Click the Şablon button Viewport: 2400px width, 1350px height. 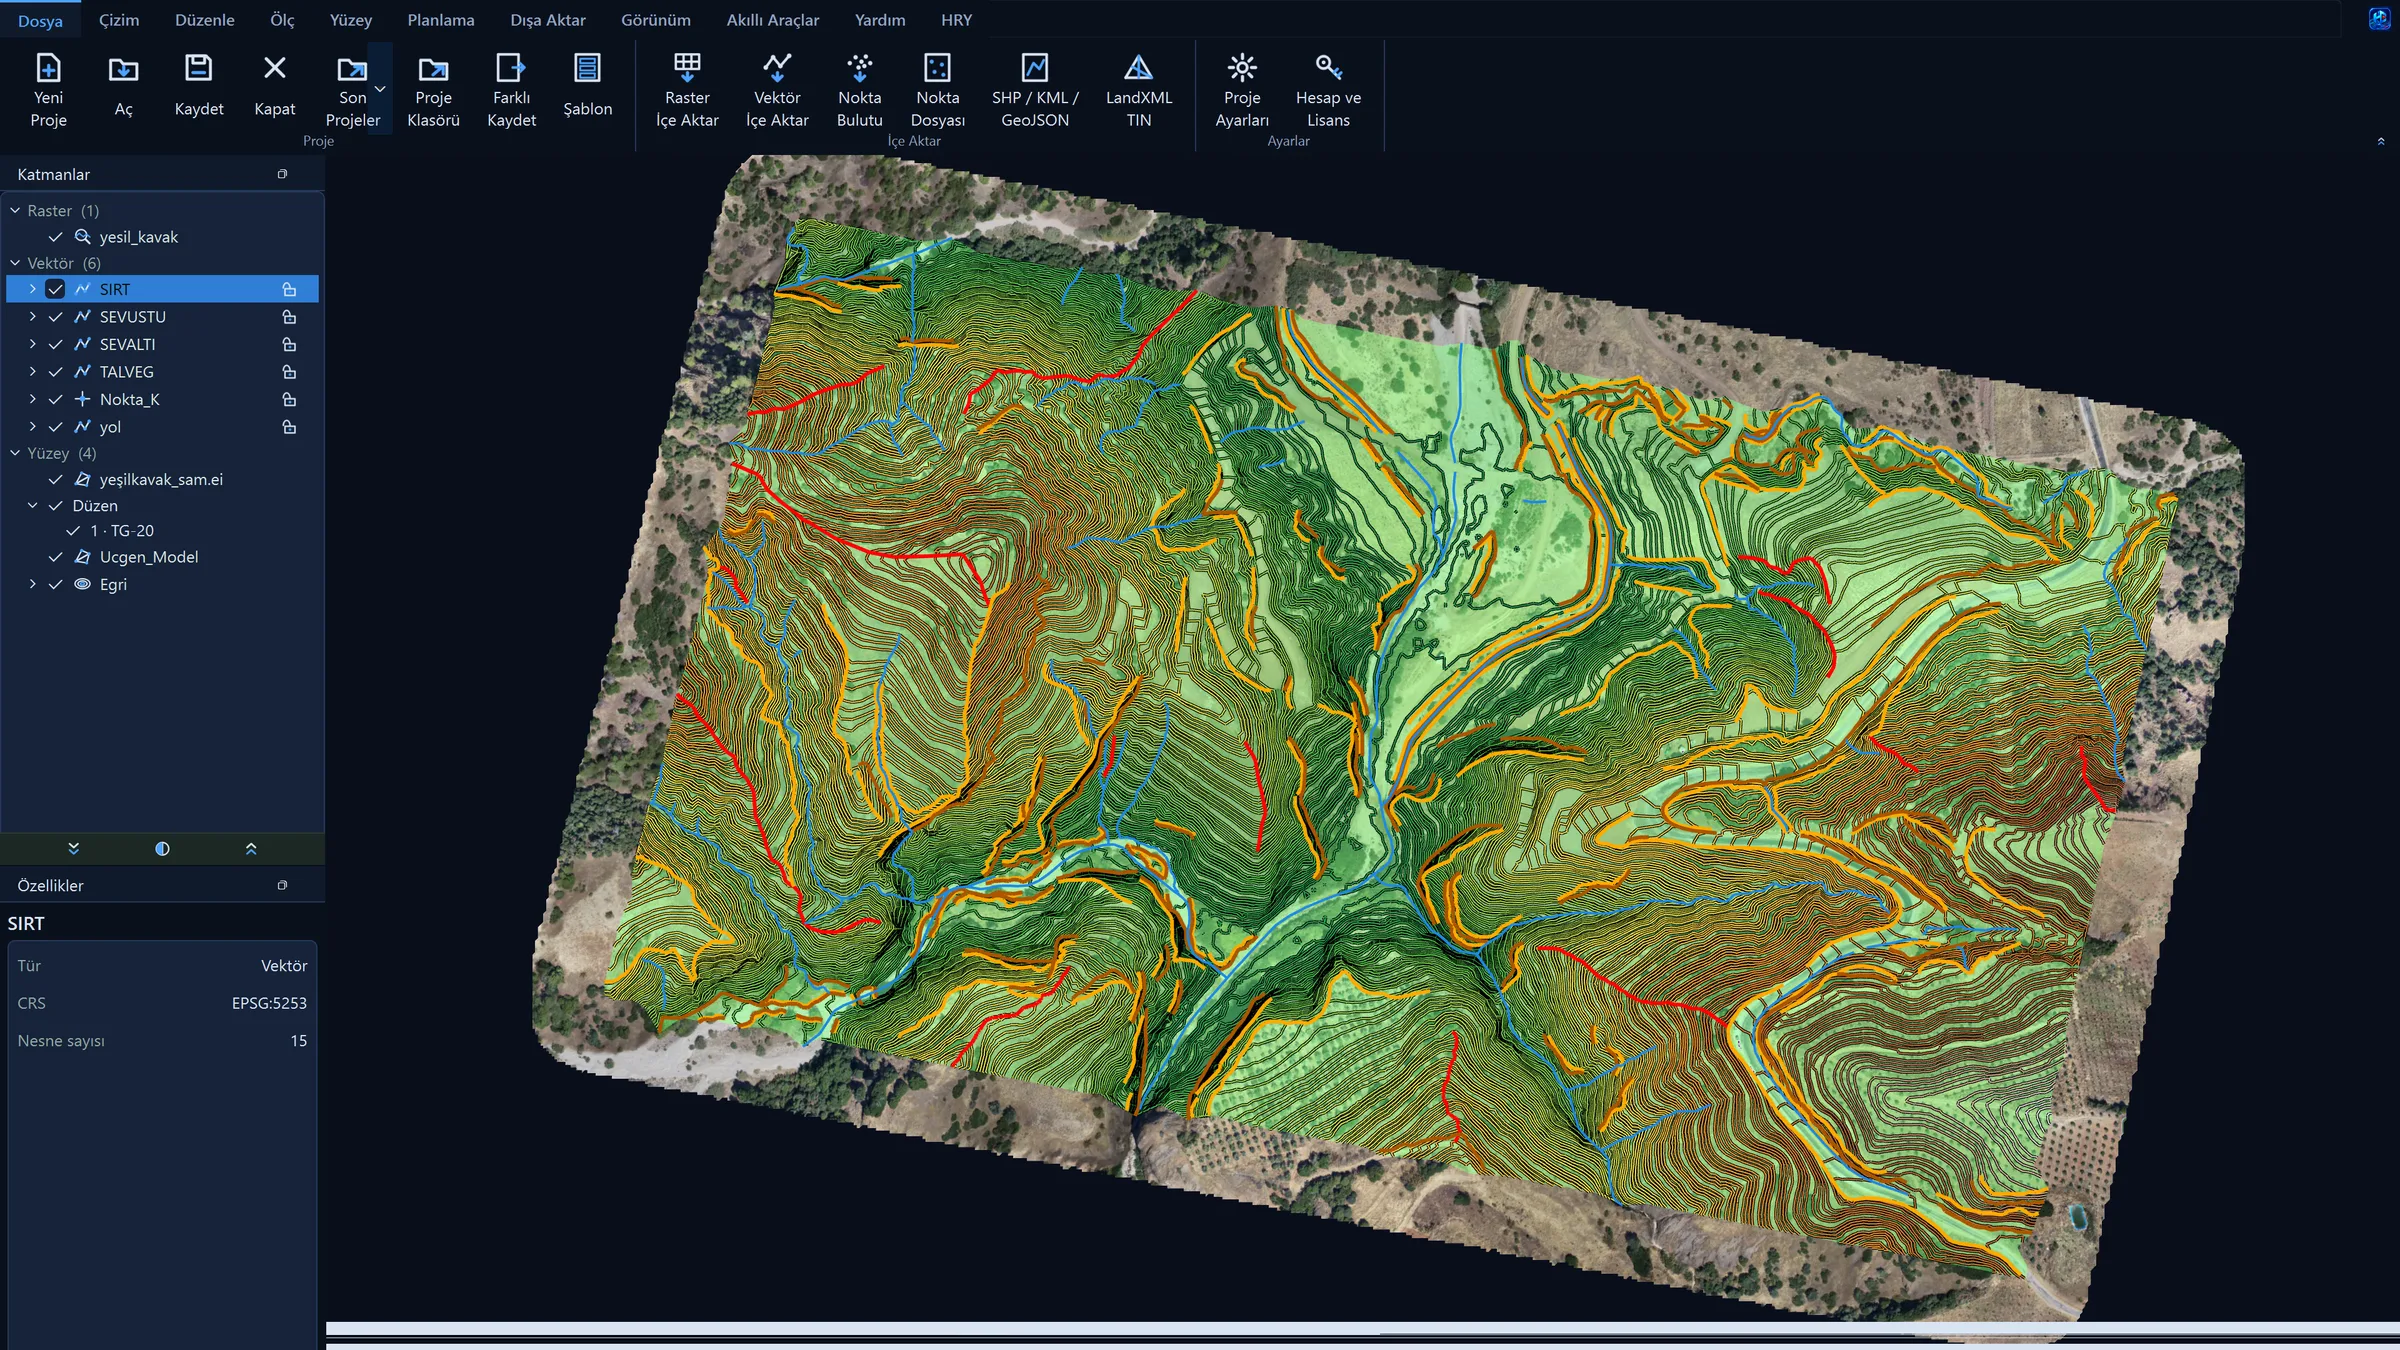pyautogui.click(x=587, y=90)
